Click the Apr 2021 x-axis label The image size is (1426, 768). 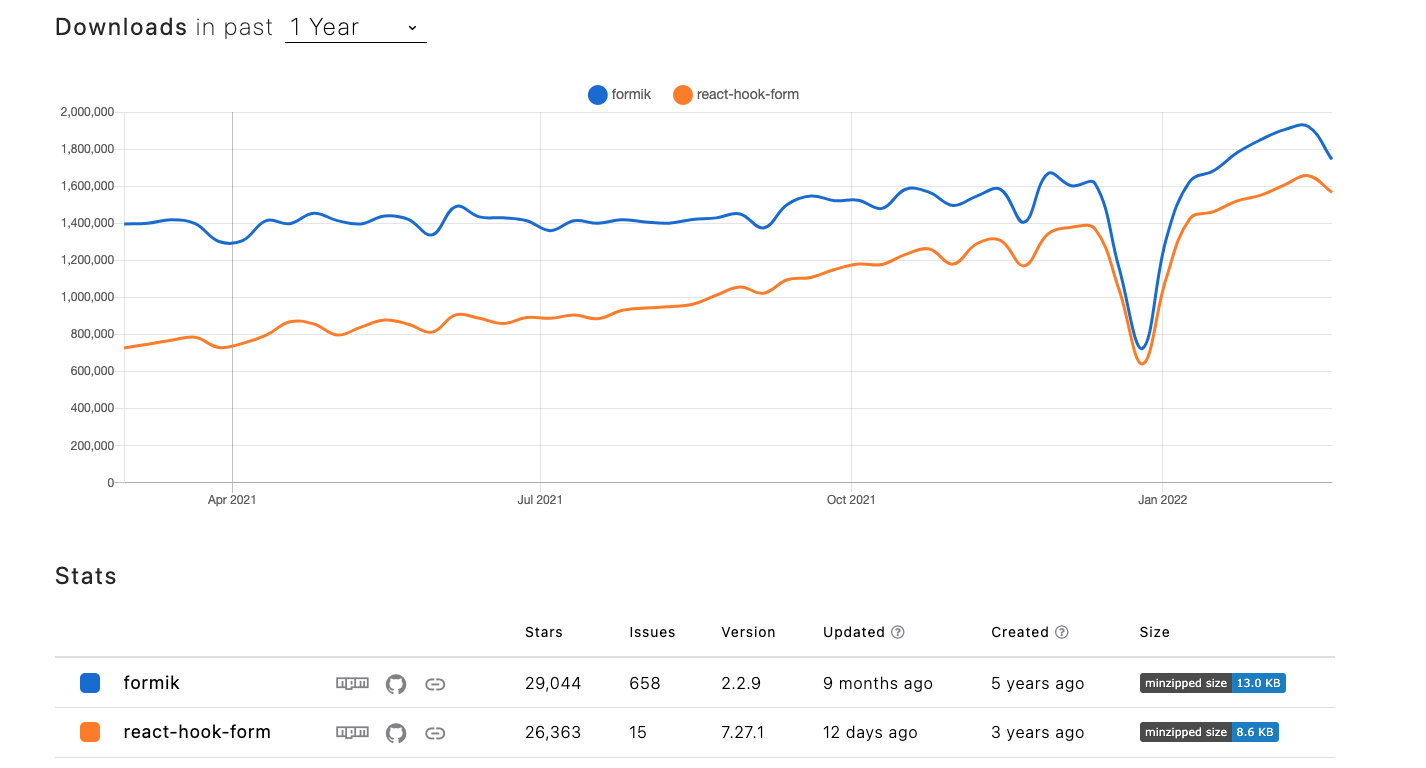coord(232,500)
